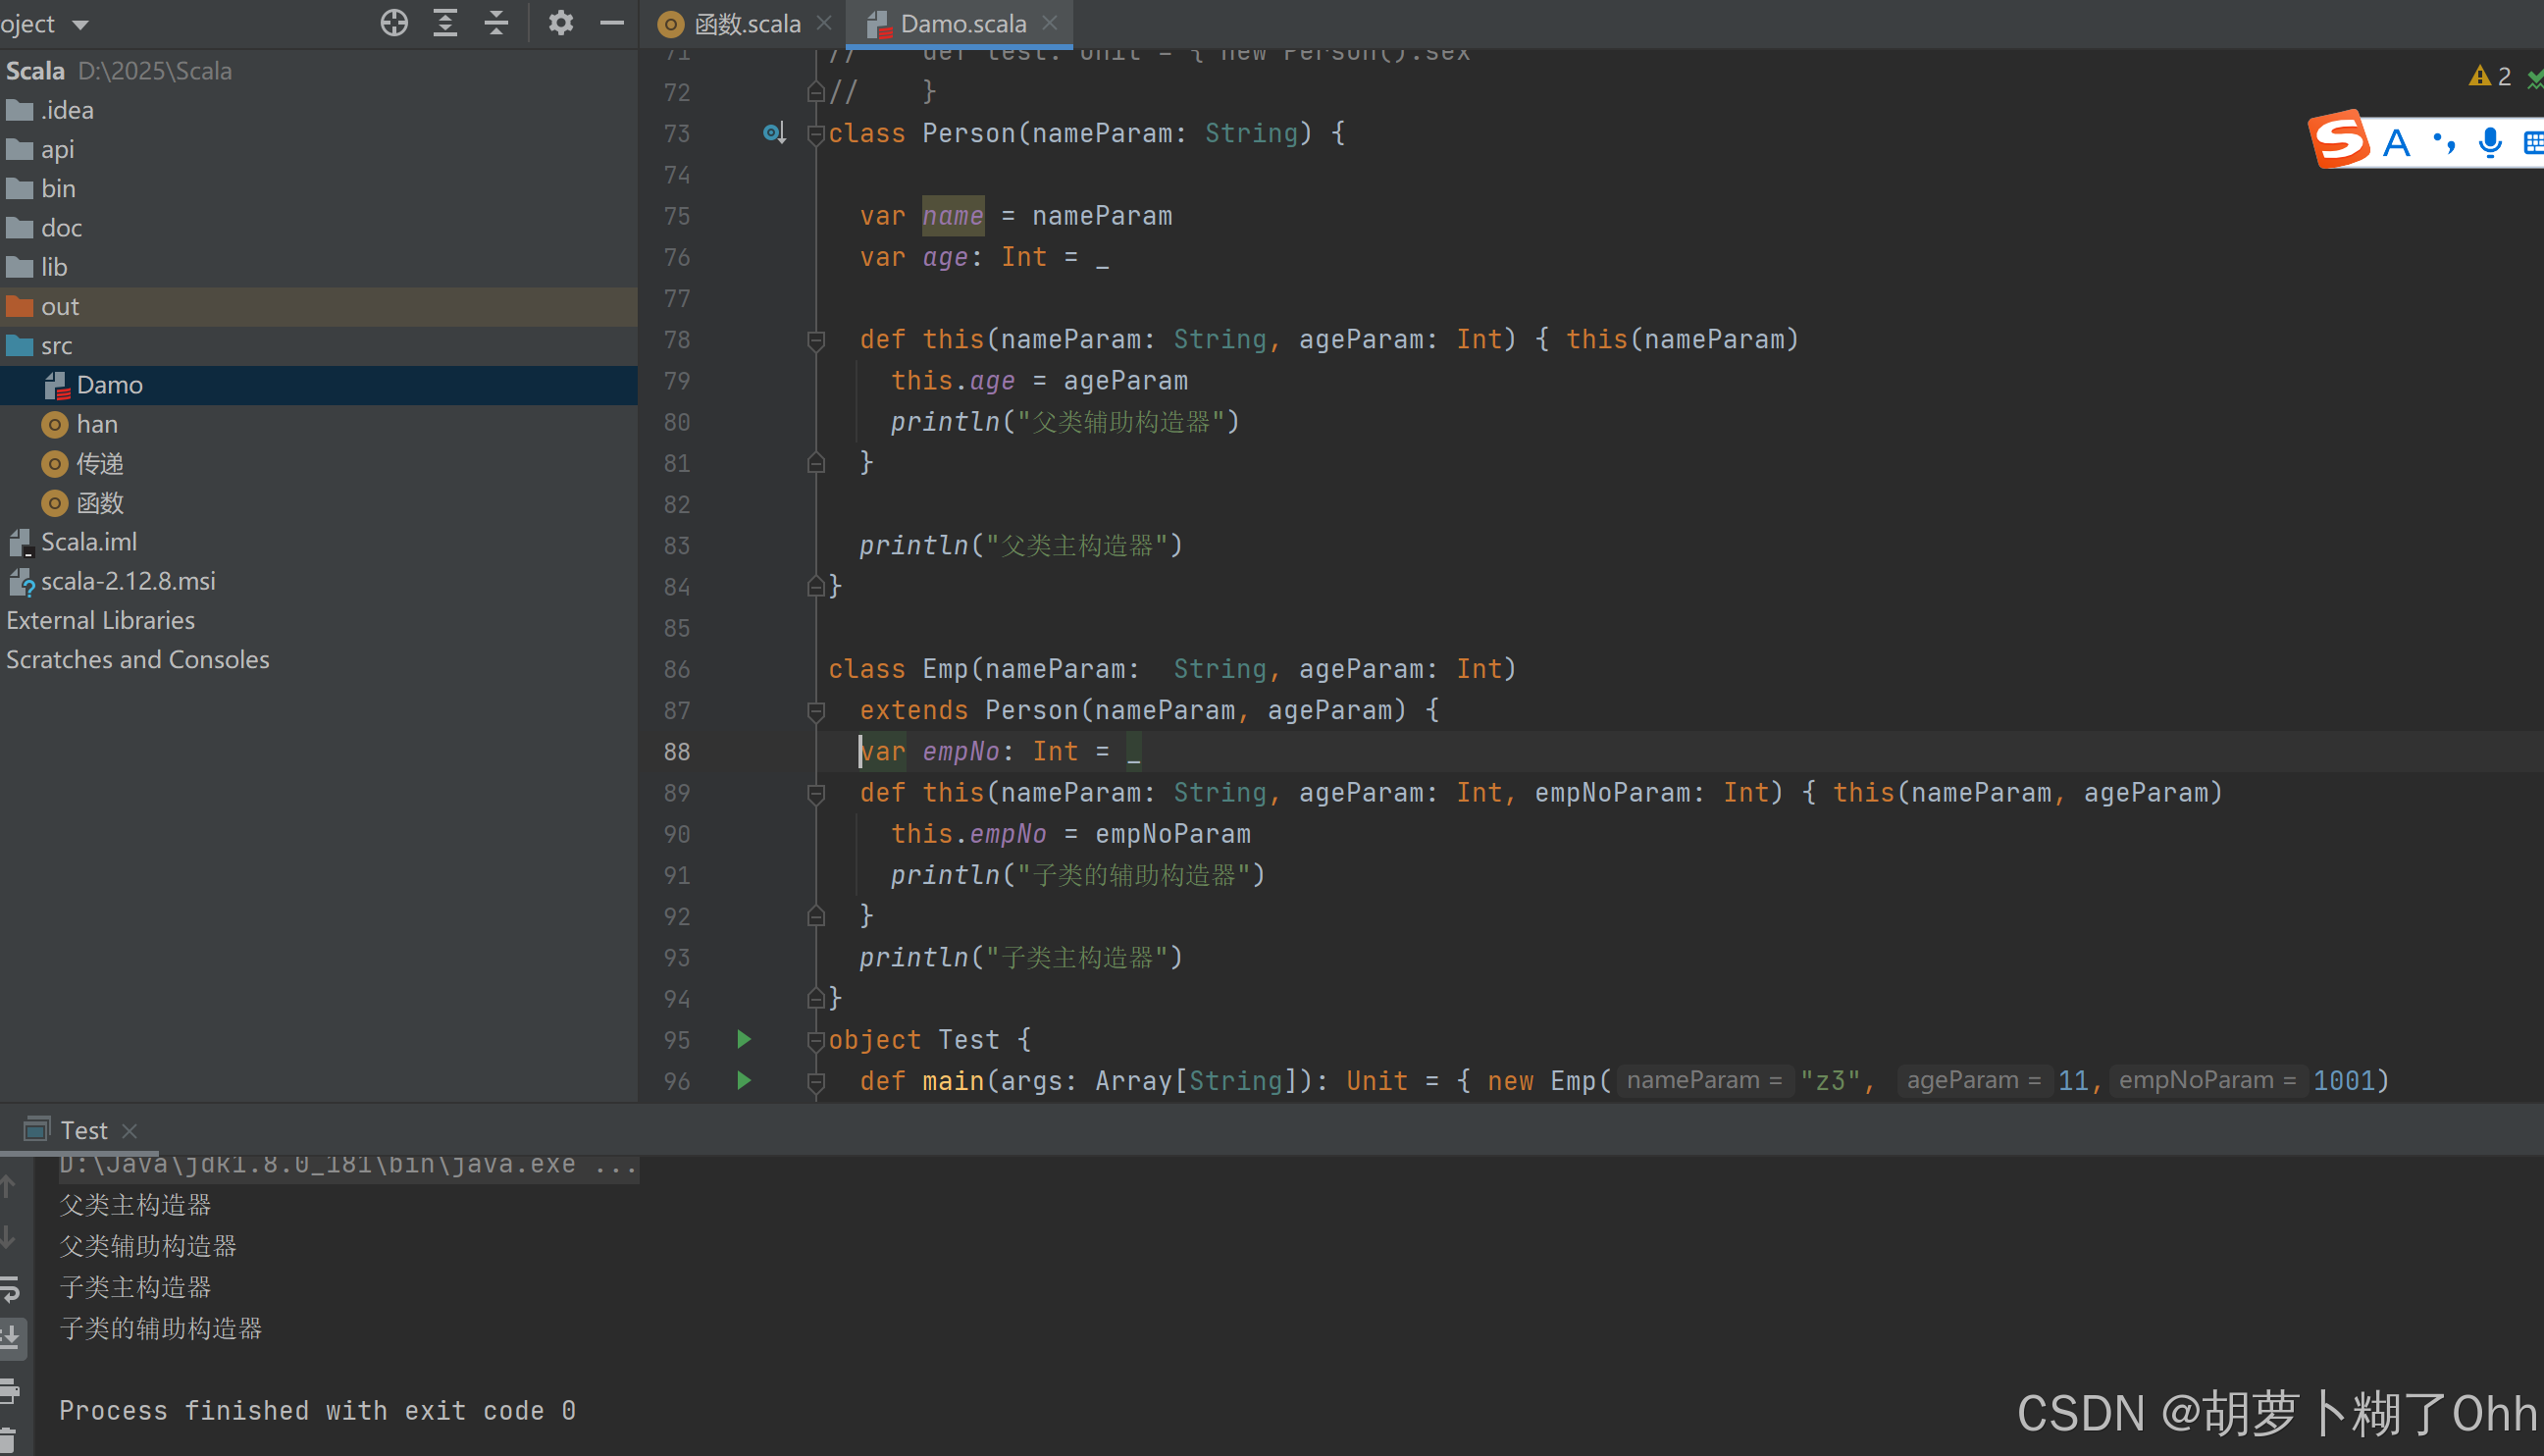The image size is (2544, 1456).
Task: Toggle Sogou microphone voice input
Action: click(2490, 143)
